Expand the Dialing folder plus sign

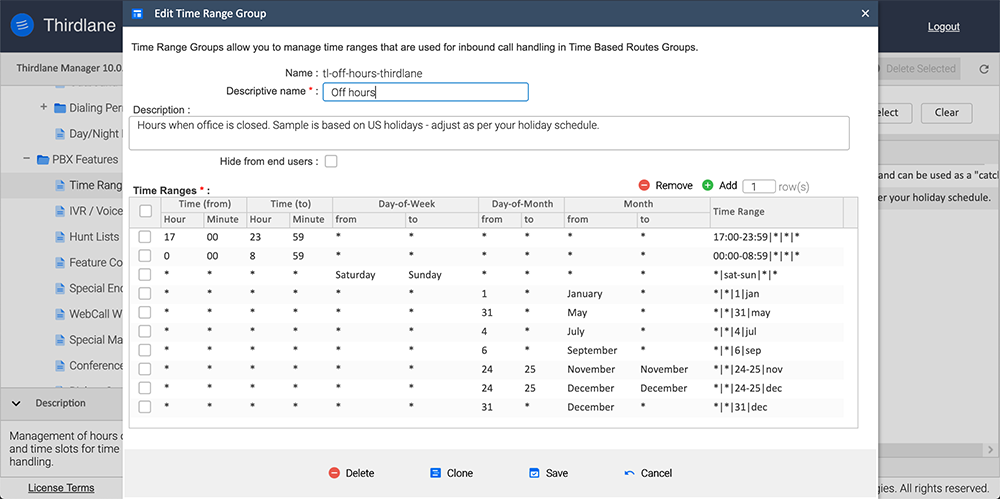[x=43, y=107]
